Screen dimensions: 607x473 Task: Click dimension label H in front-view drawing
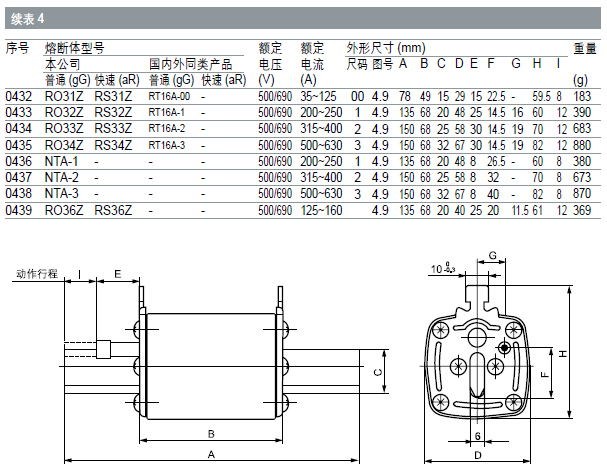point(562,353)
